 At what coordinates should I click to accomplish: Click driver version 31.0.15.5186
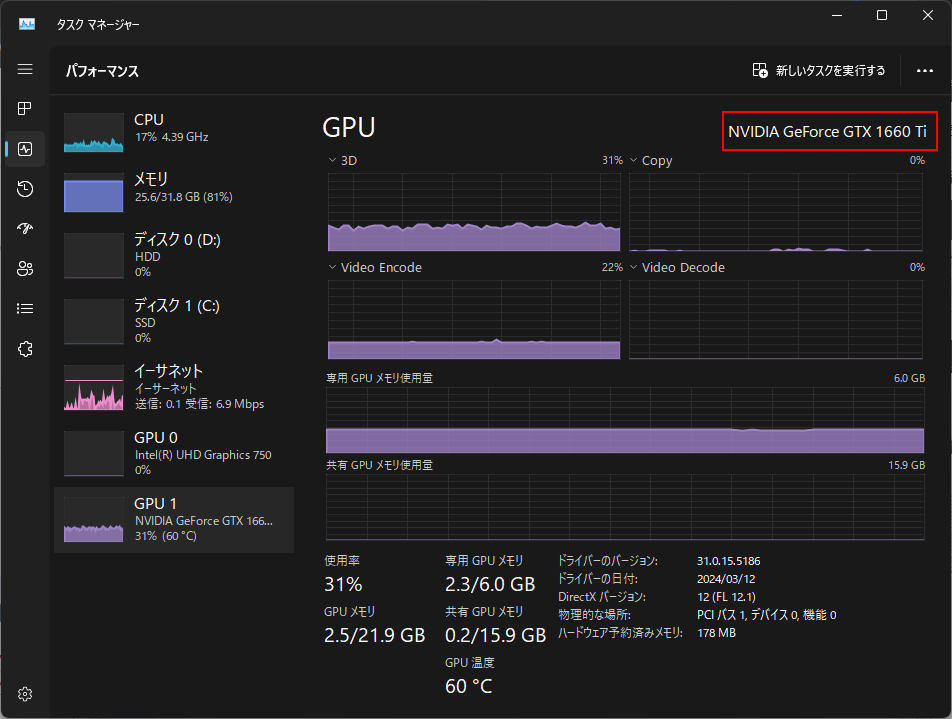[x=729, y=561]
